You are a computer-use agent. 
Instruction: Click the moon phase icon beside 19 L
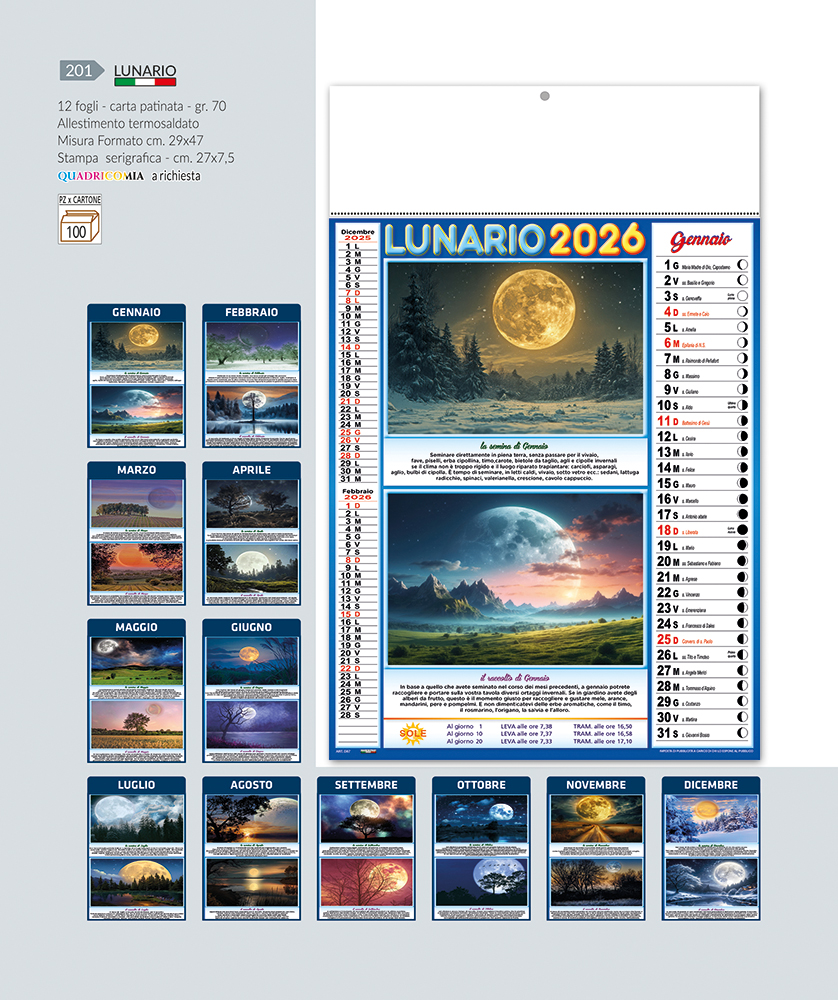[741, 546]
